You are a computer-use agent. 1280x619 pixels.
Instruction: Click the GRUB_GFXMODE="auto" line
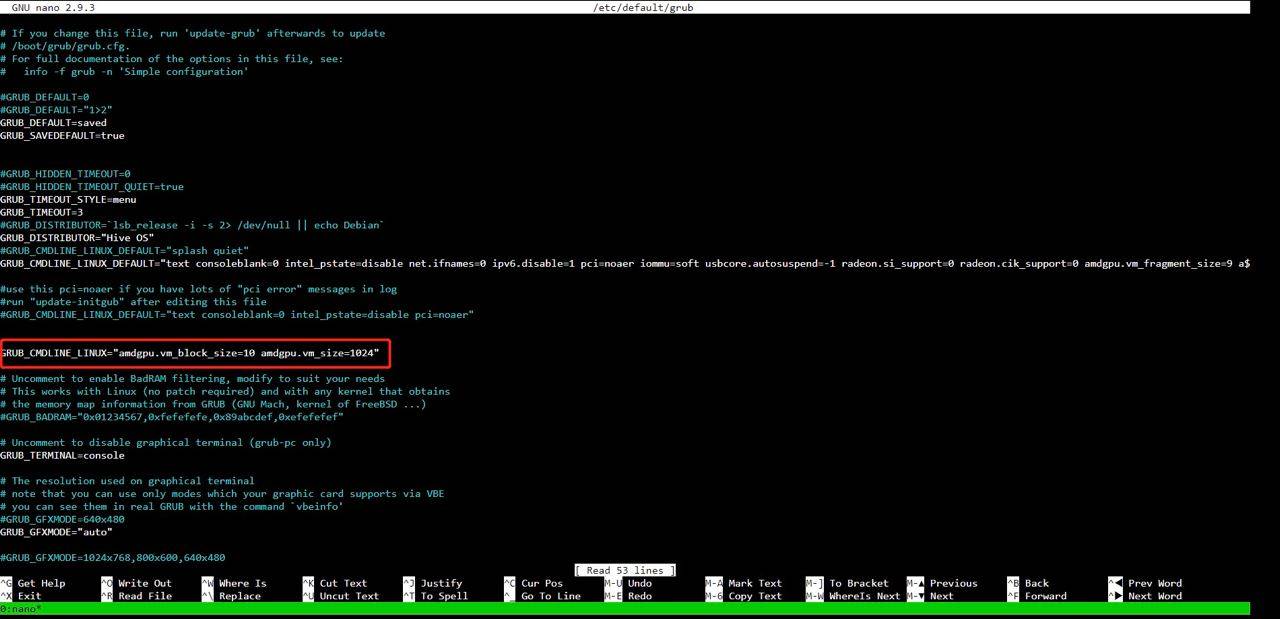tap(56, 532)
